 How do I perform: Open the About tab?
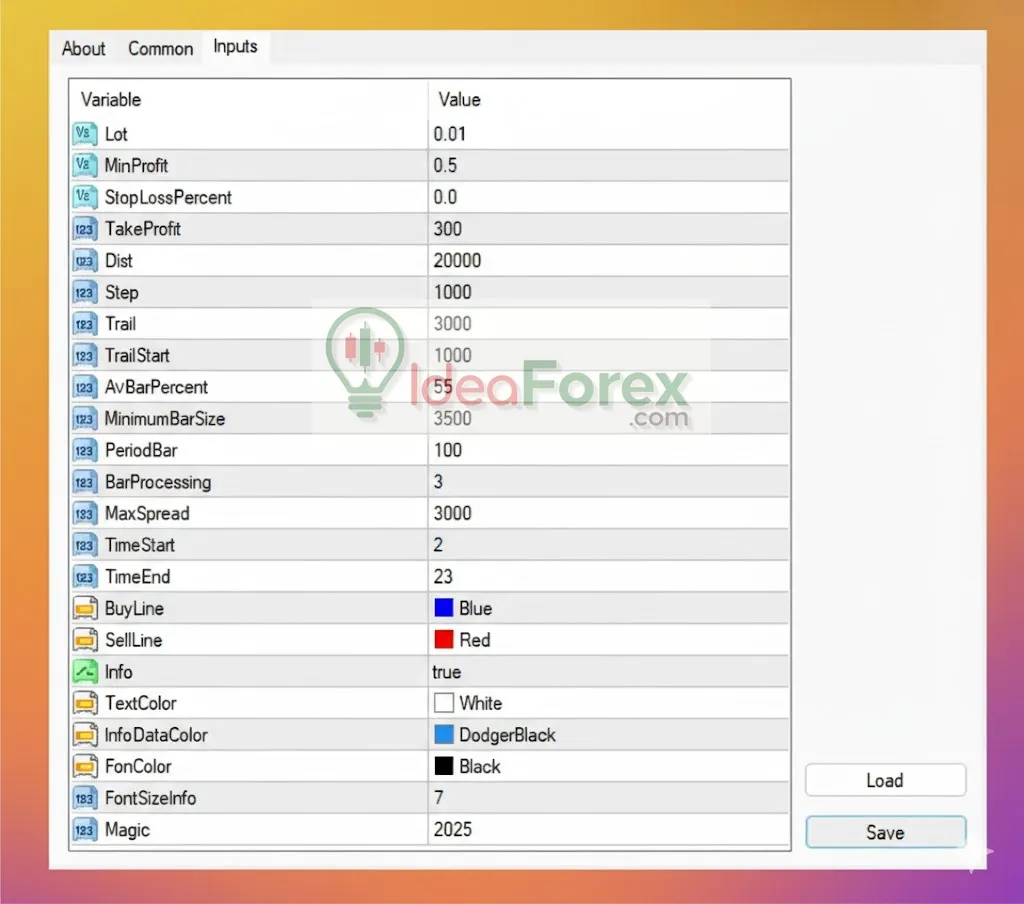tap(83, 48)
